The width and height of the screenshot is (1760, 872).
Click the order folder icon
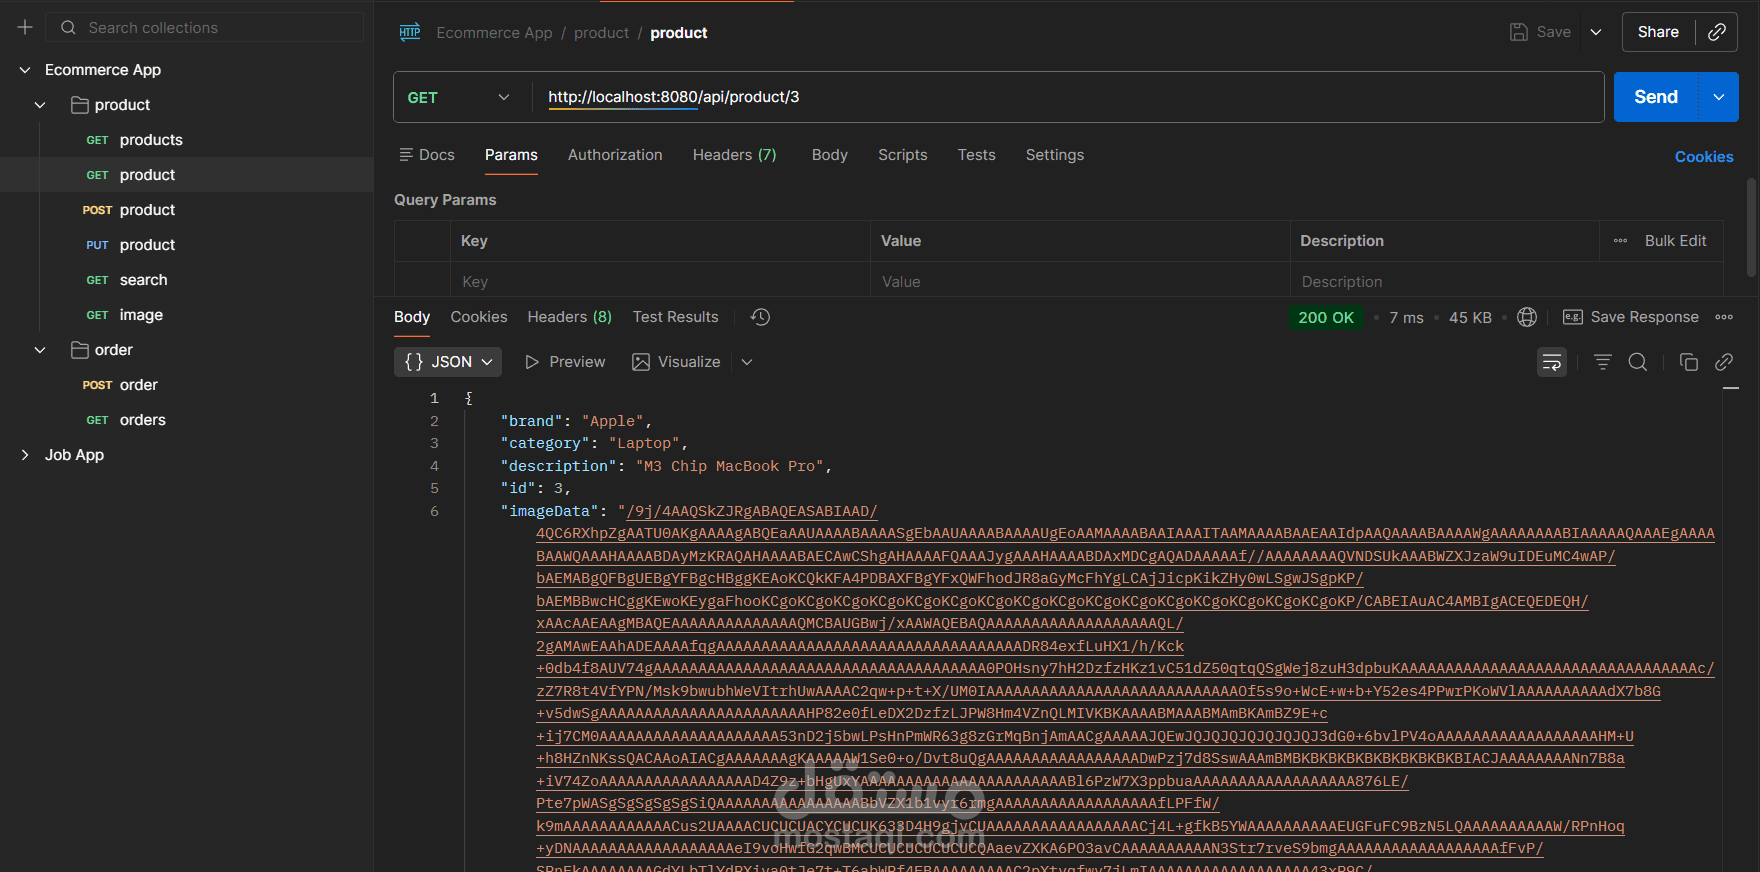click(x=80, y=350)
